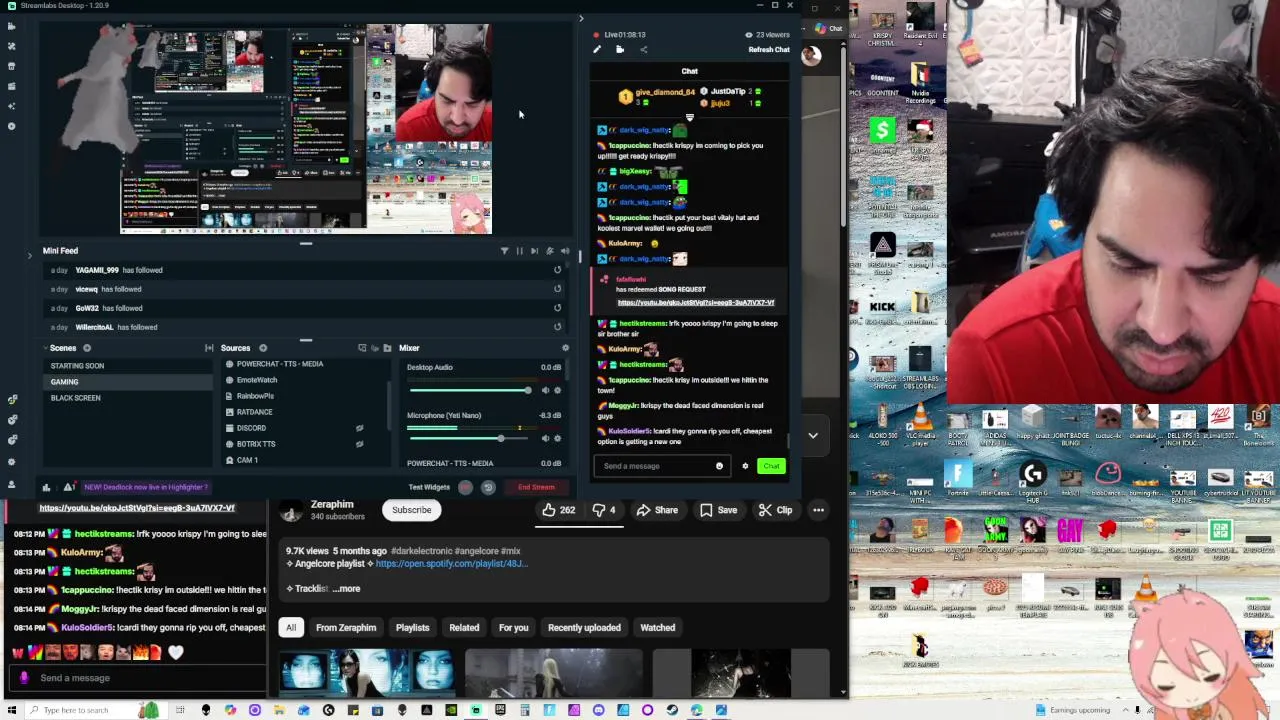This screenshot has height=720, width=1280.
Task: Mute alert sounds in Mini Feed
Action: [565, 251]
